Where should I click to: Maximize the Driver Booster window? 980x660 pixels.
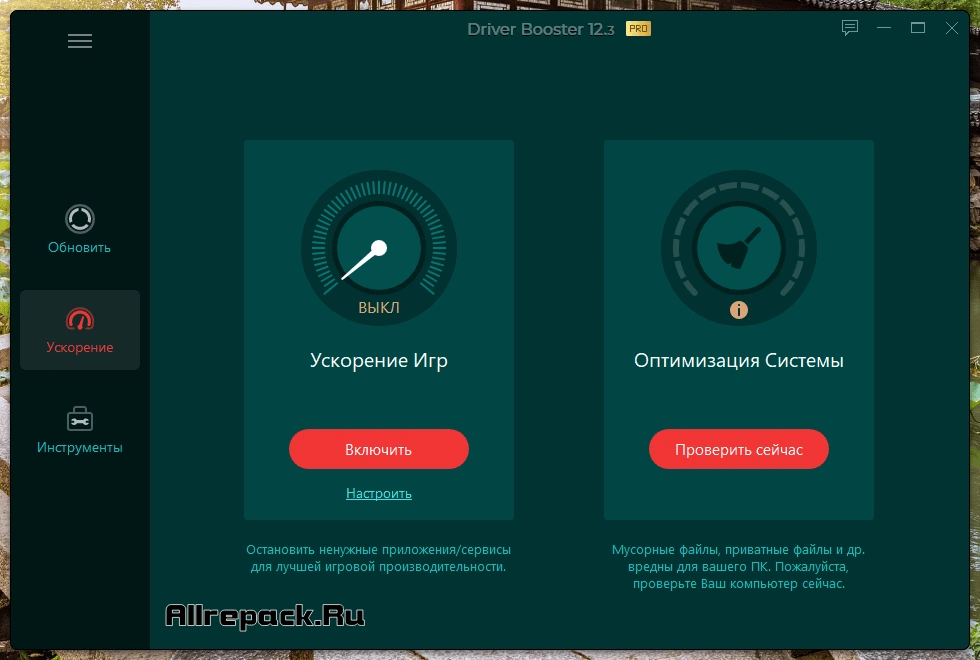click(918, 28)
